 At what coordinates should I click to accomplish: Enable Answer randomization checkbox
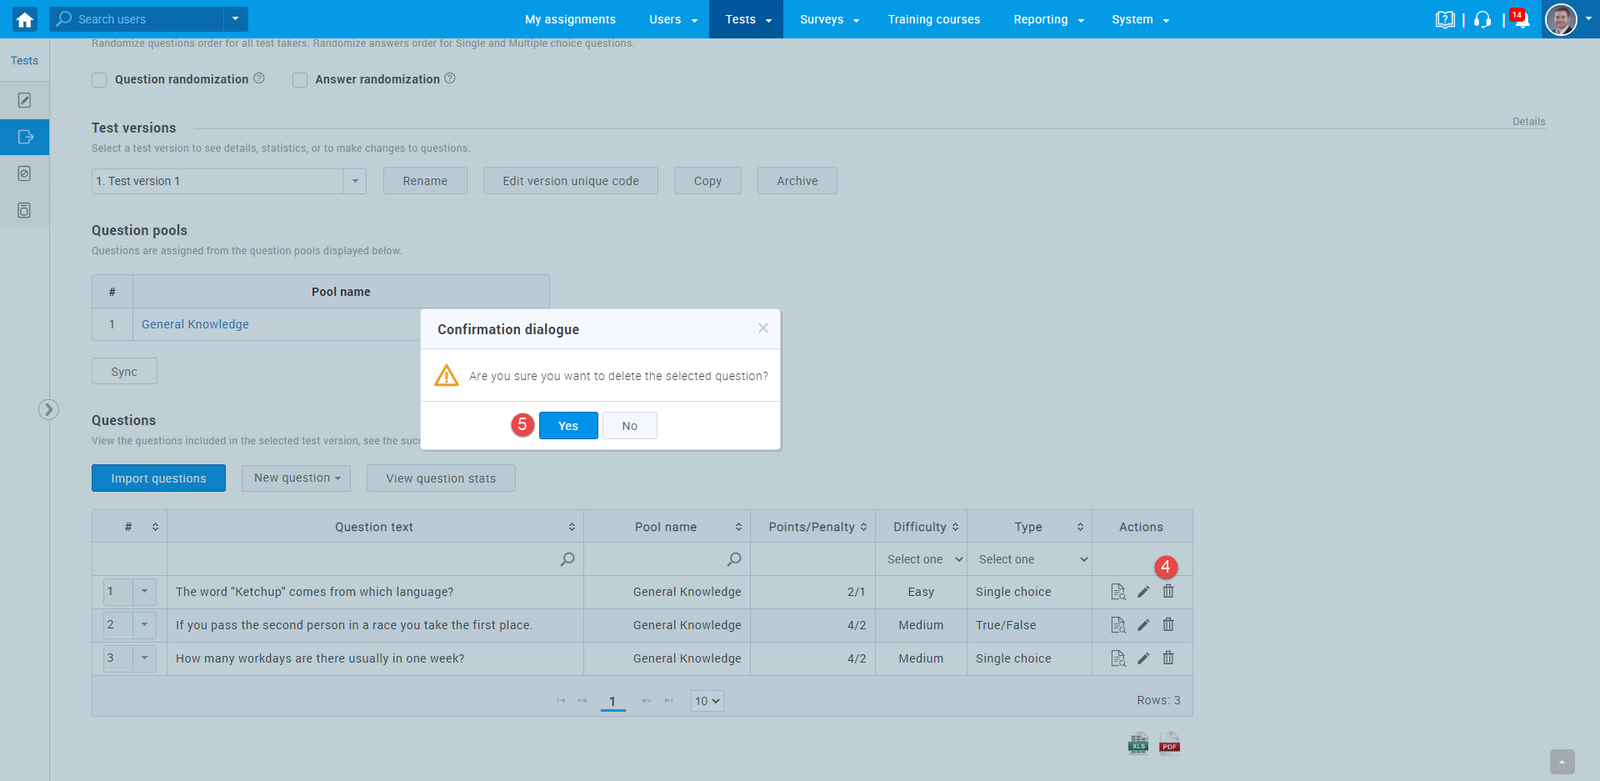pyautogui.click(x=300, y=80)
